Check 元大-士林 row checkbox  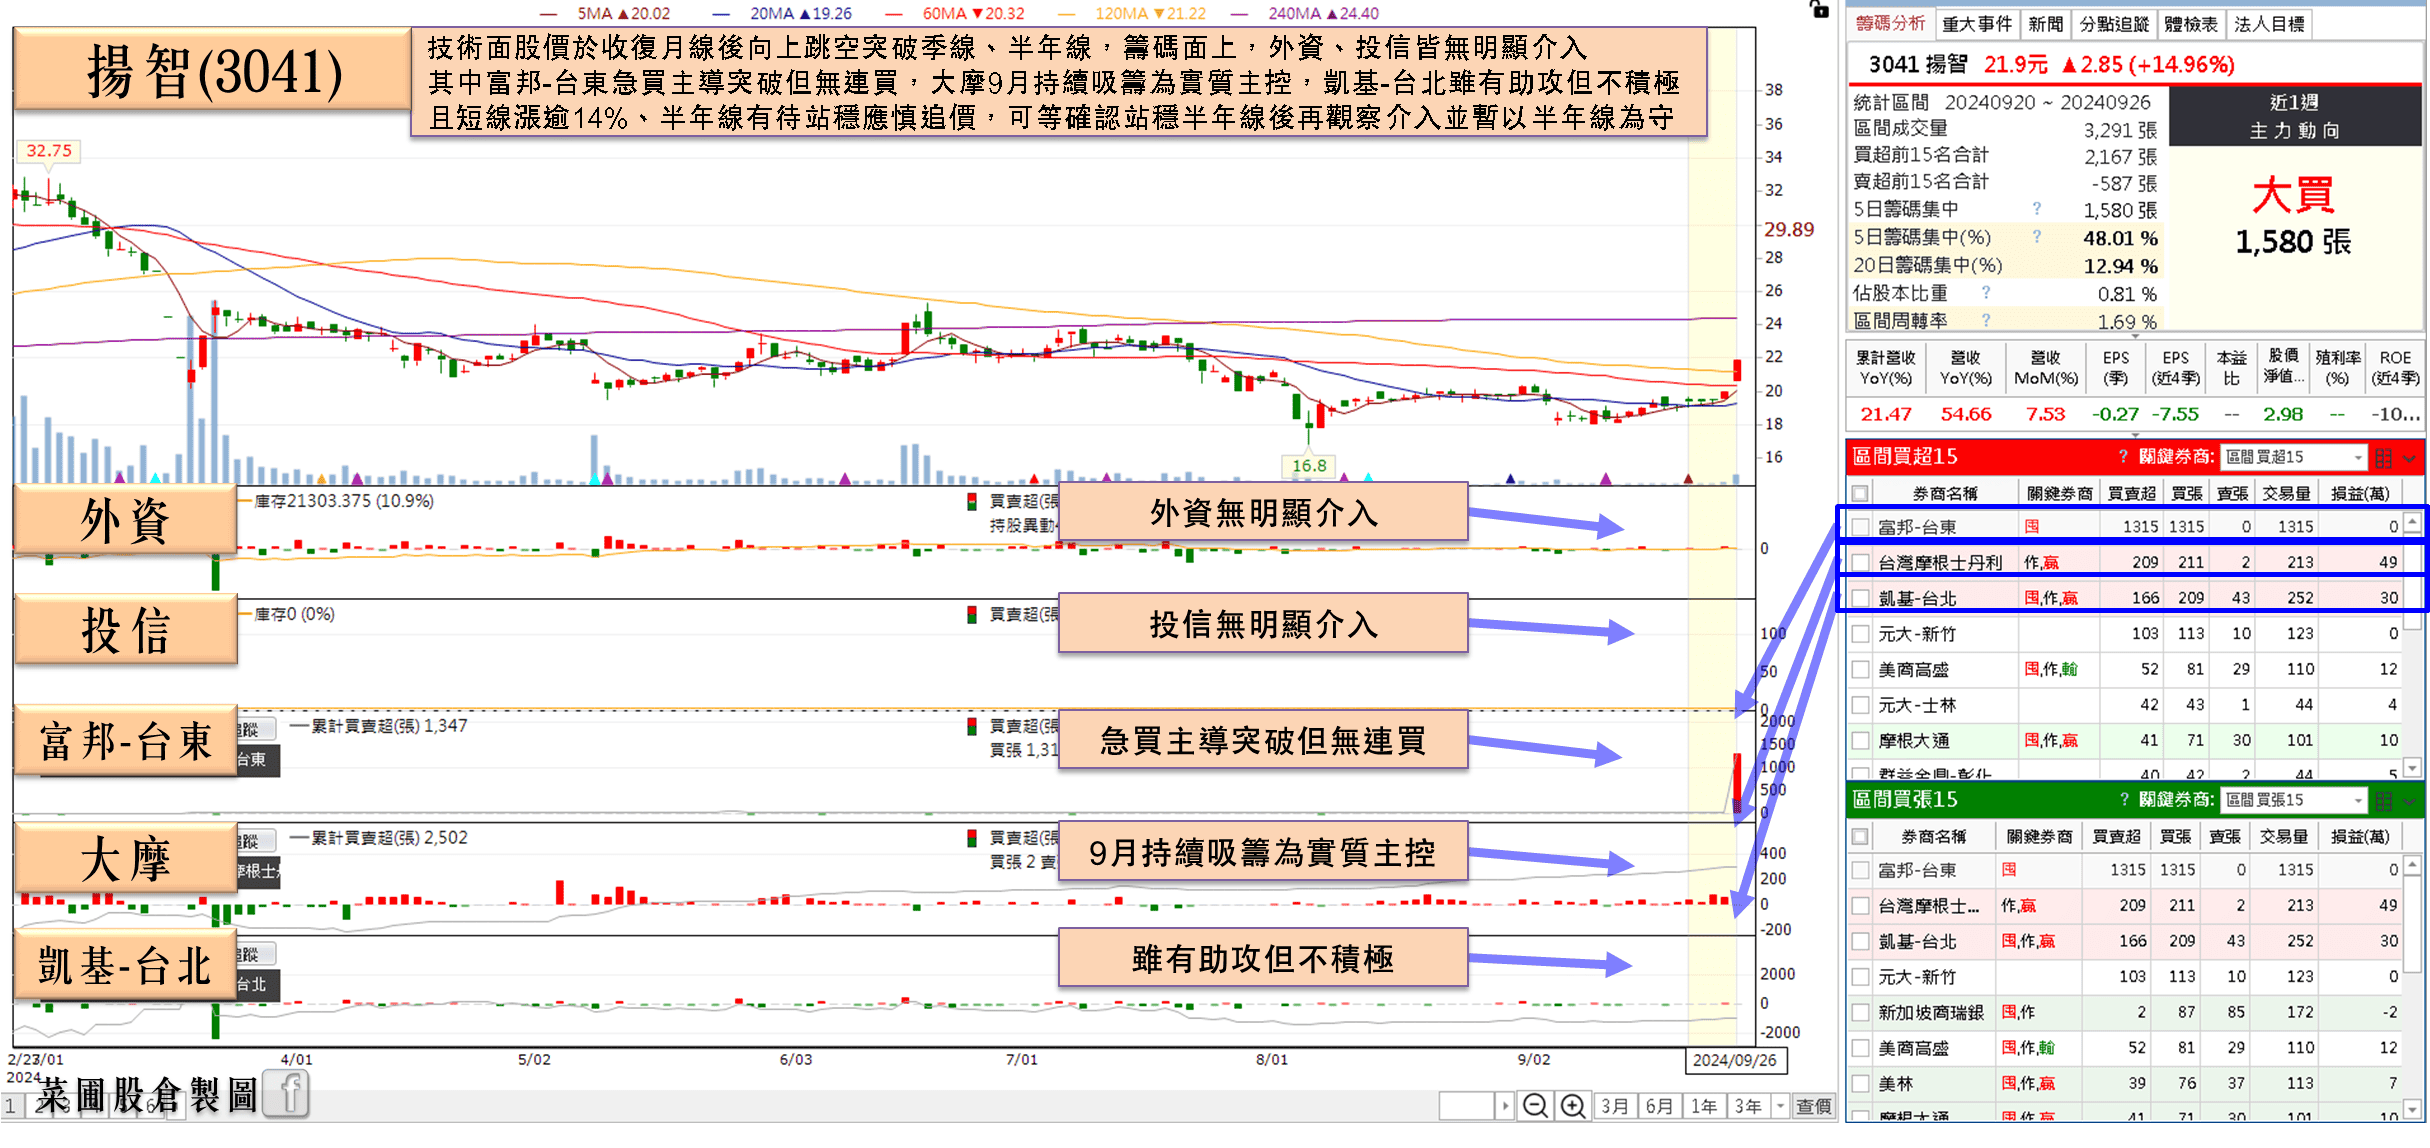click(x=1860, y=705)
